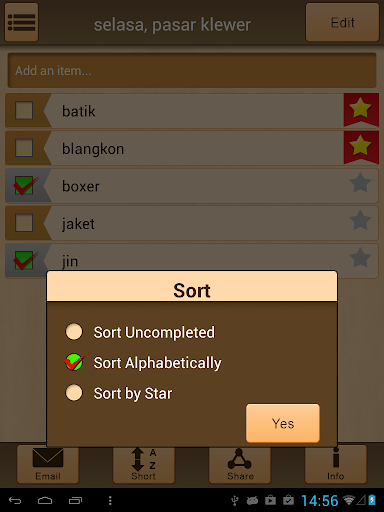
Task: Open Email option in bottom bar
Action: point(48,464)
